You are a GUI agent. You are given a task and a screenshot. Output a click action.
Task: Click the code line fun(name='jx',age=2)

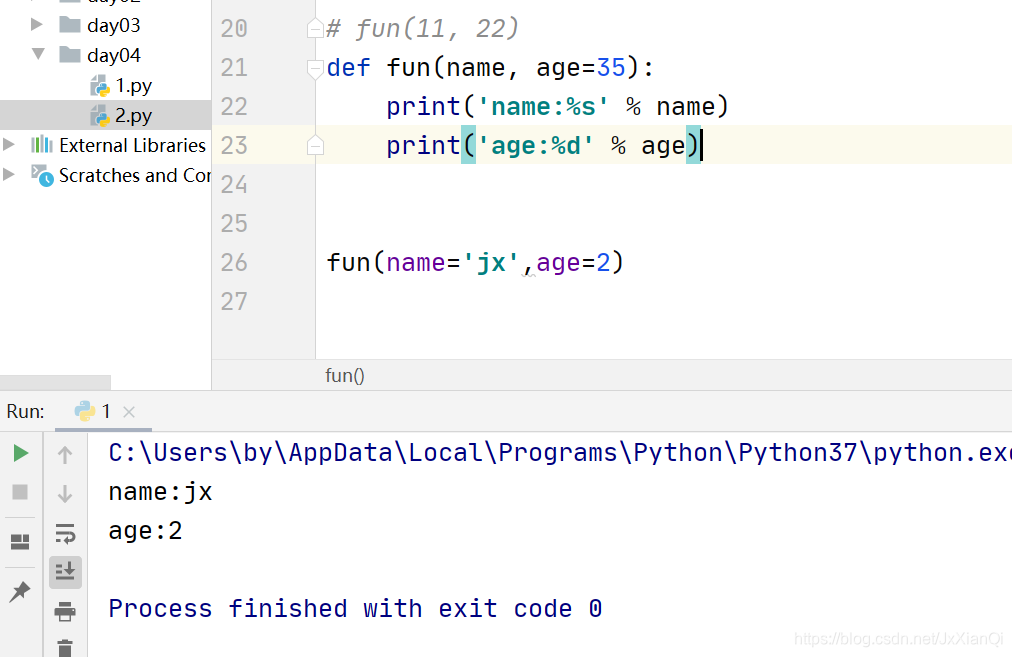point(475,263)
